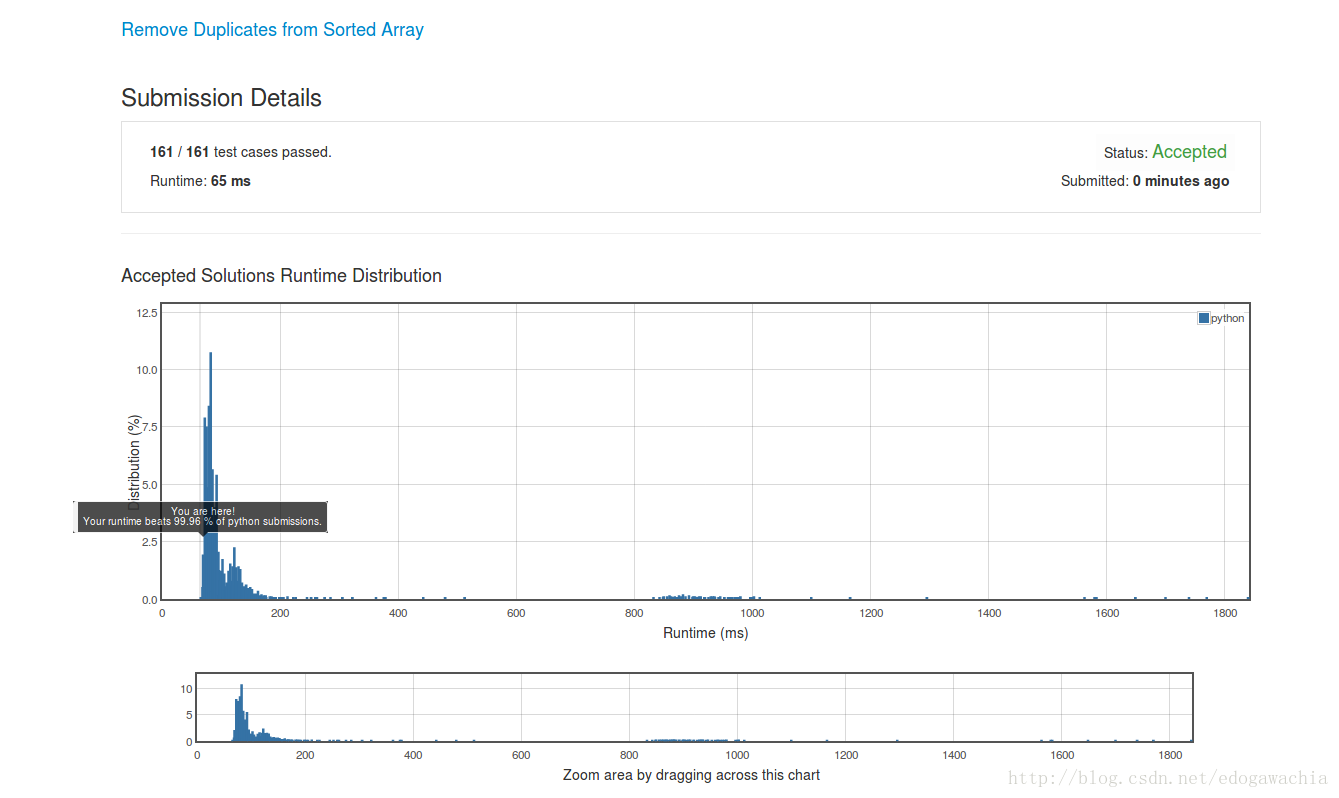Screen dimensions: 1339x798
Task: Click Accepted Solutions Runtime Distribution heading
Action: [x=281, y=275]
